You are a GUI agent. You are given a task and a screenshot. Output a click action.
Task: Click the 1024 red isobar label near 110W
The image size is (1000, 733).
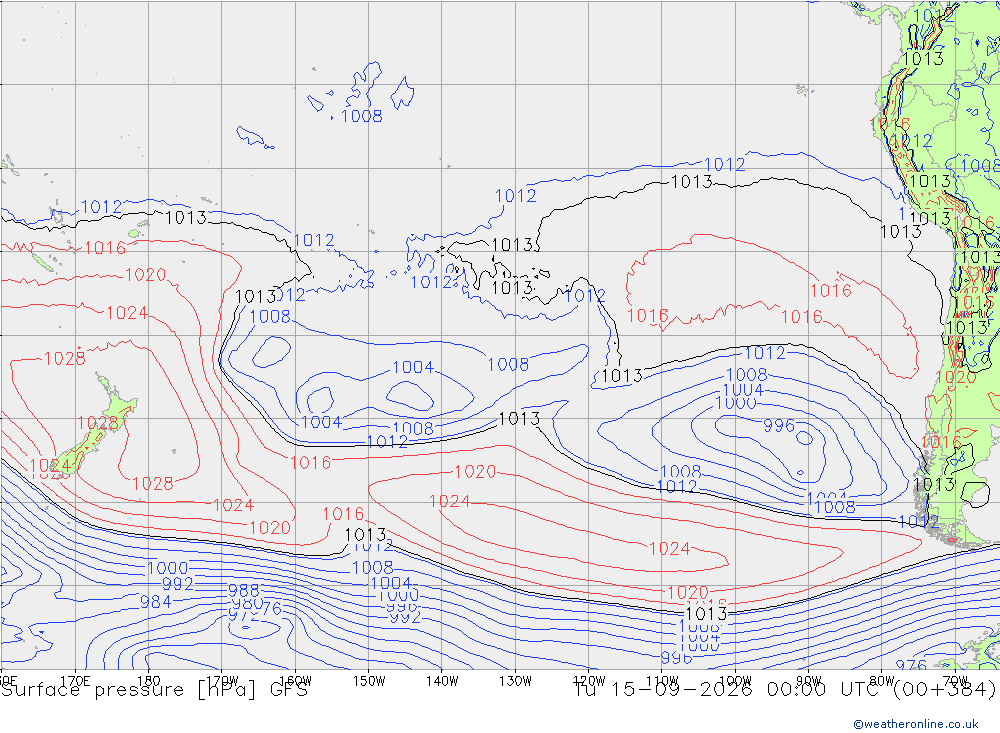[x=670, y=549]
